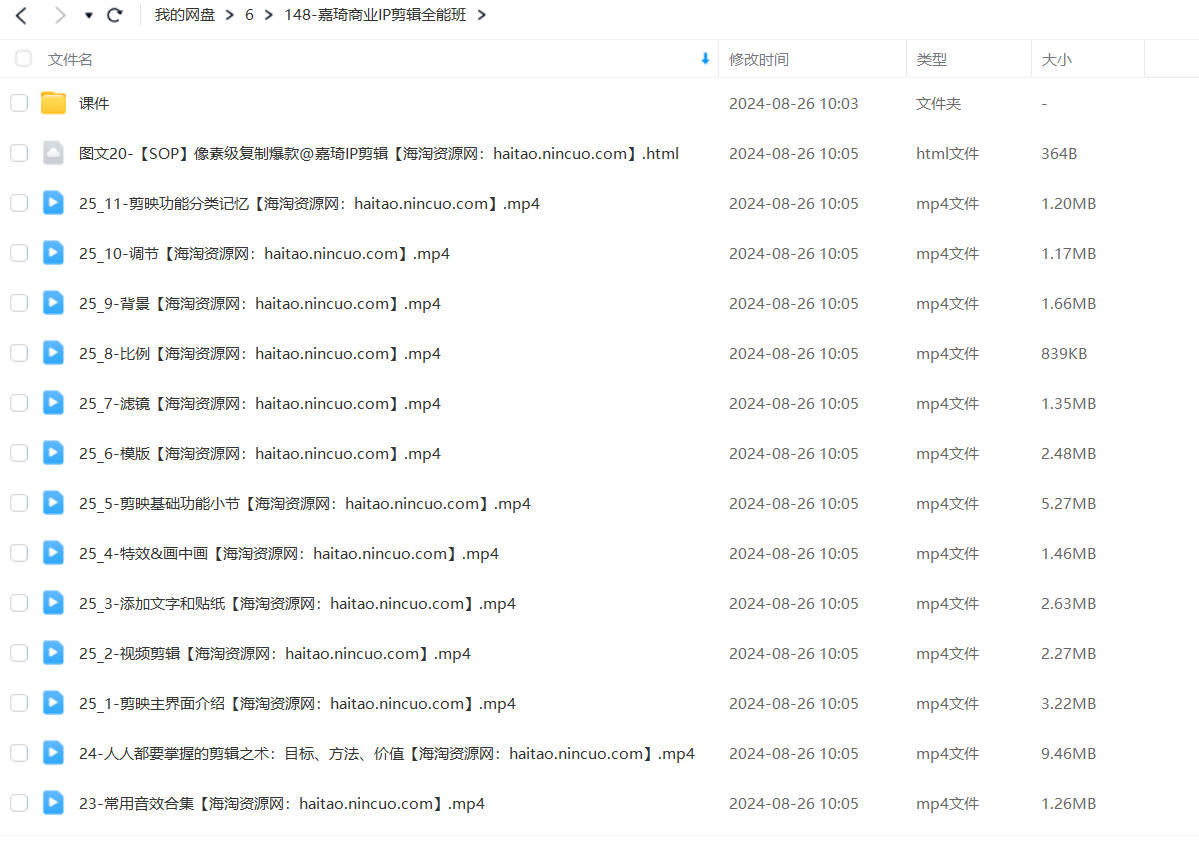Play video icon of 25_7-滤镜

[53, 403]
